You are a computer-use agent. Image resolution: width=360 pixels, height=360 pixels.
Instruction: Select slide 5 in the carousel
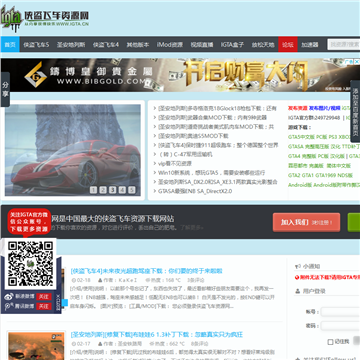click(x=132, y=190)
